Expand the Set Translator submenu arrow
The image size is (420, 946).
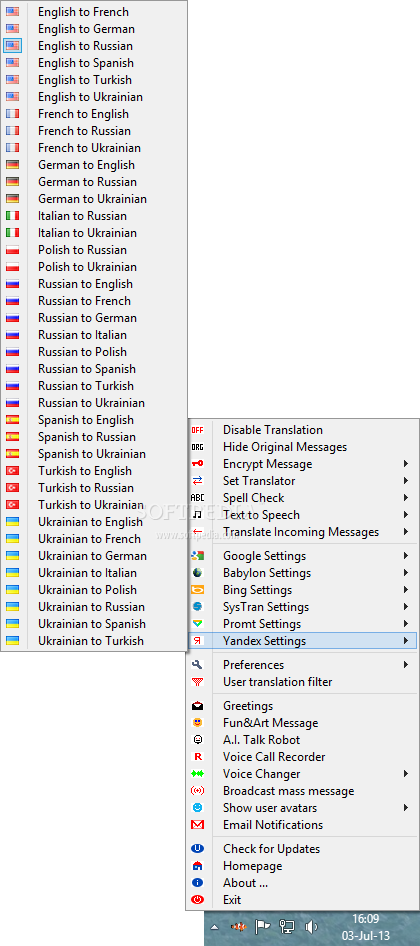(x=407, y=481)
